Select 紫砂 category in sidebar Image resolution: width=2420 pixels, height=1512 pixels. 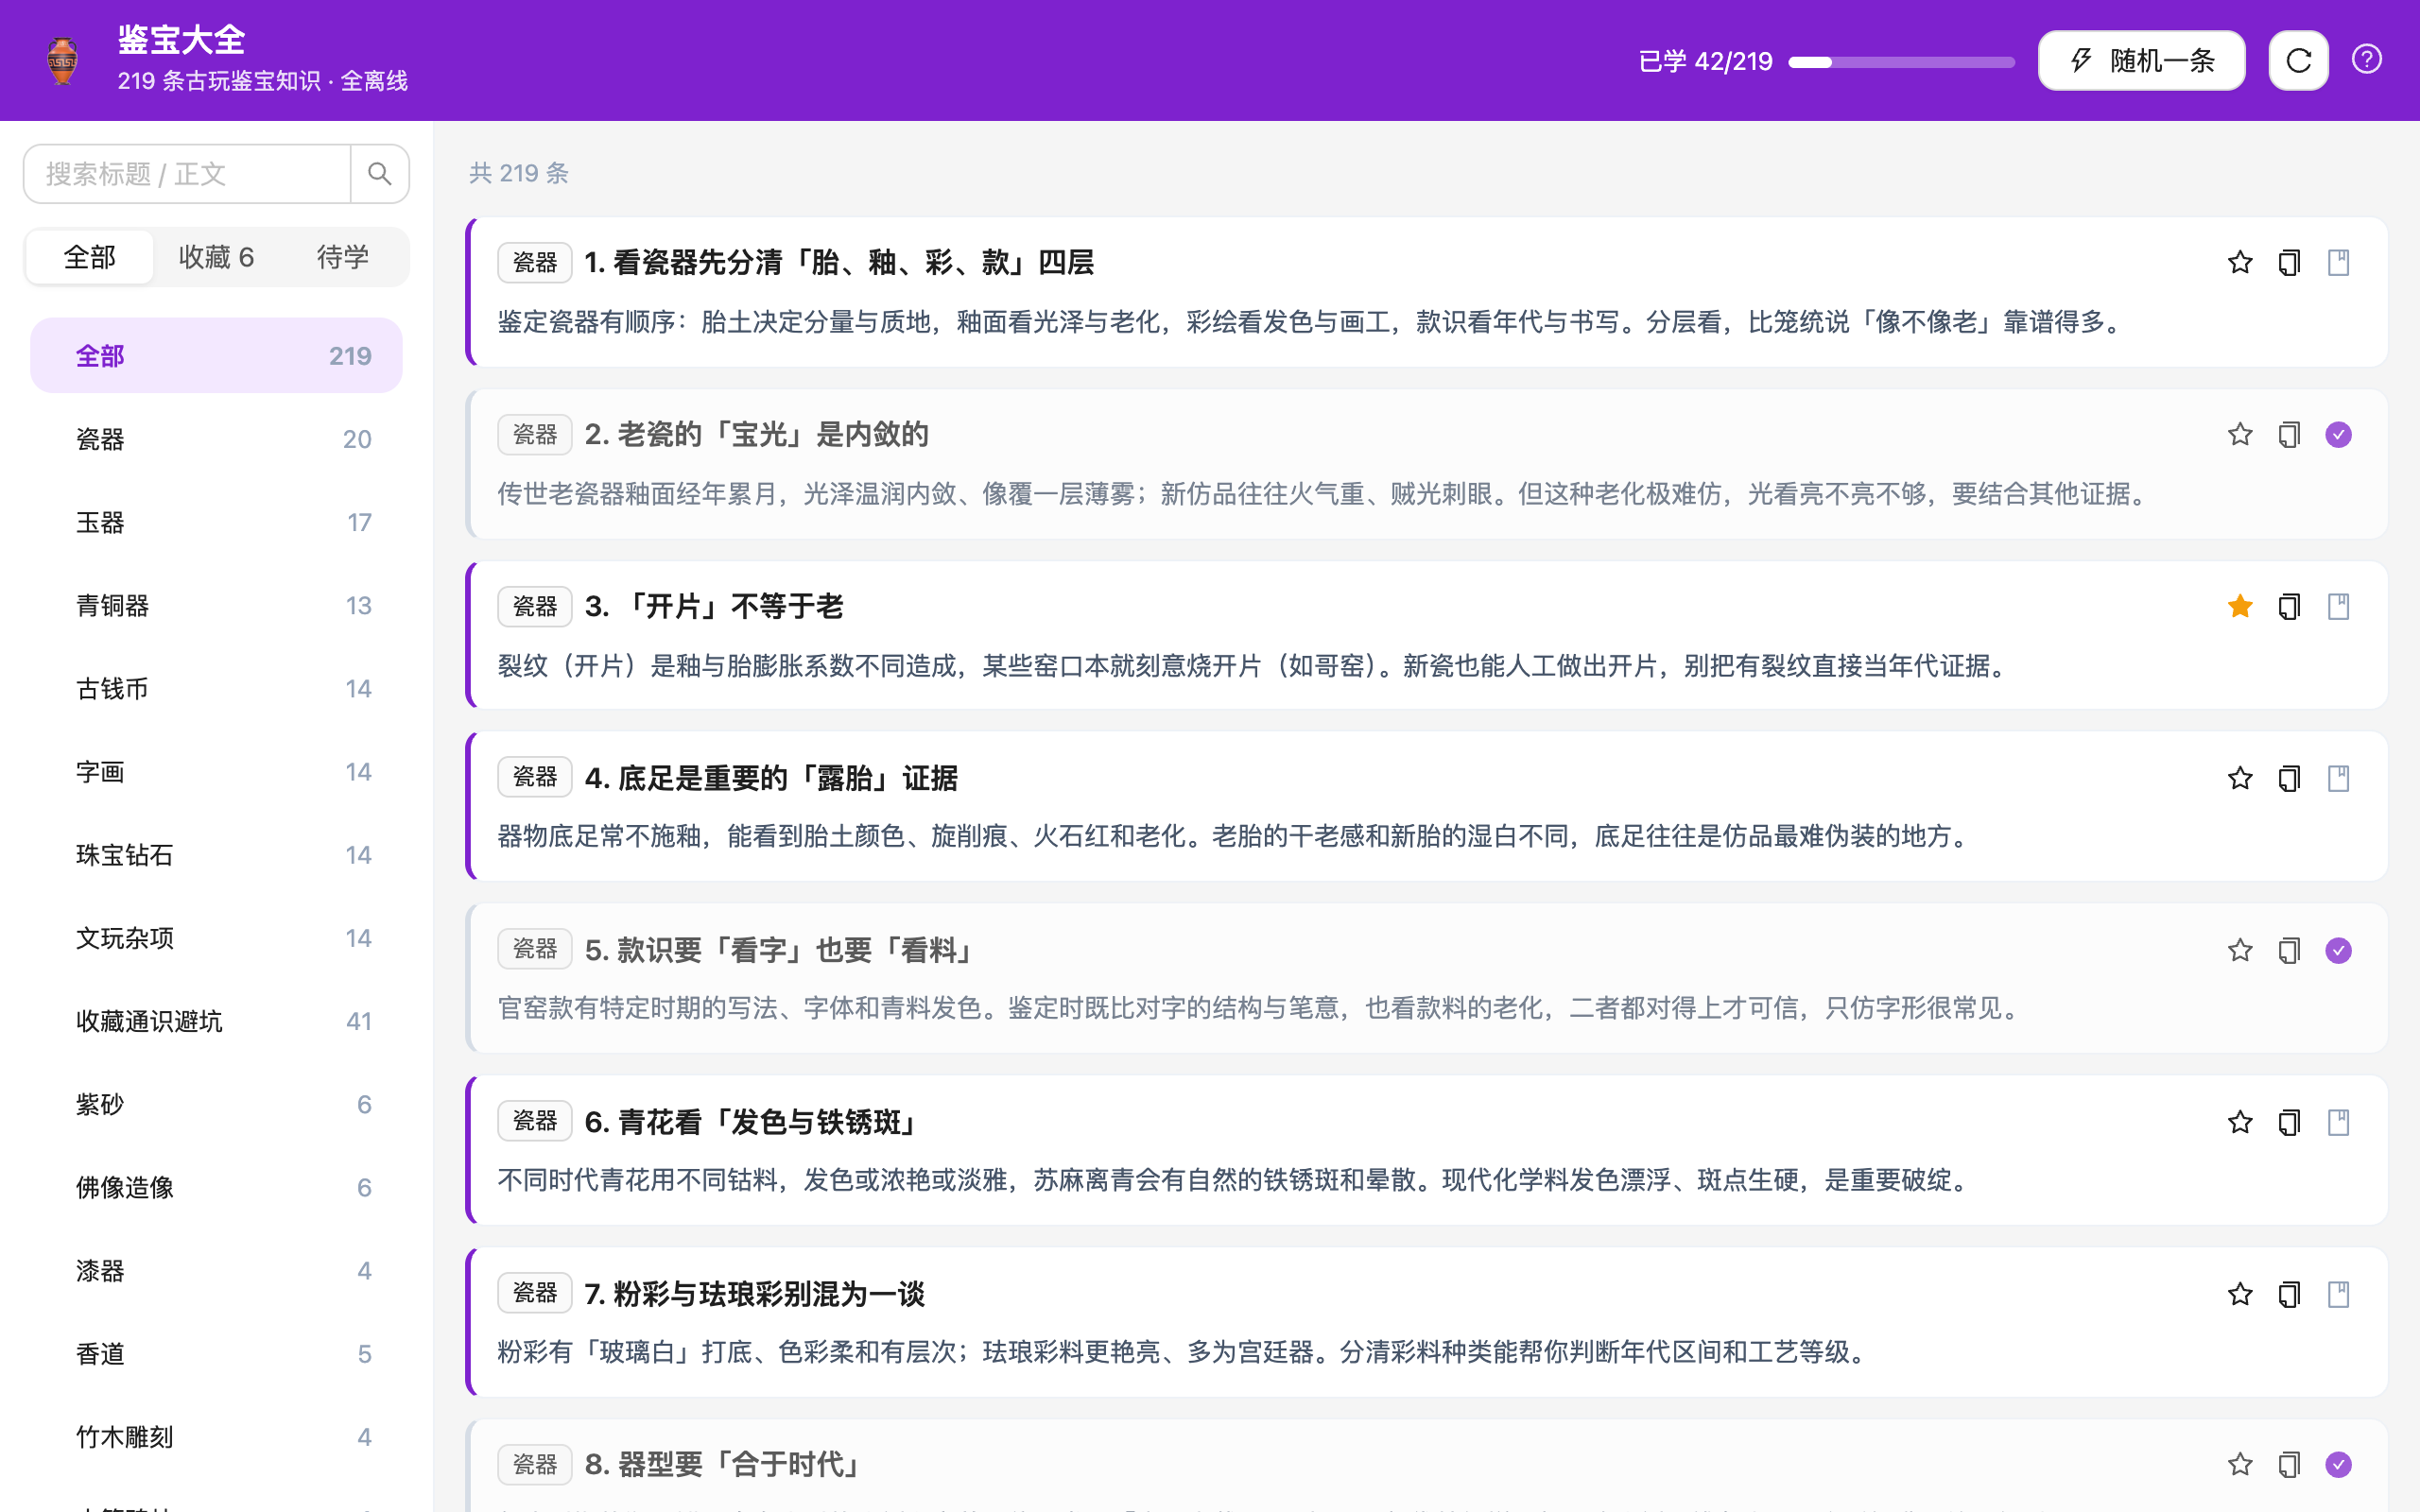[216, 1104]
